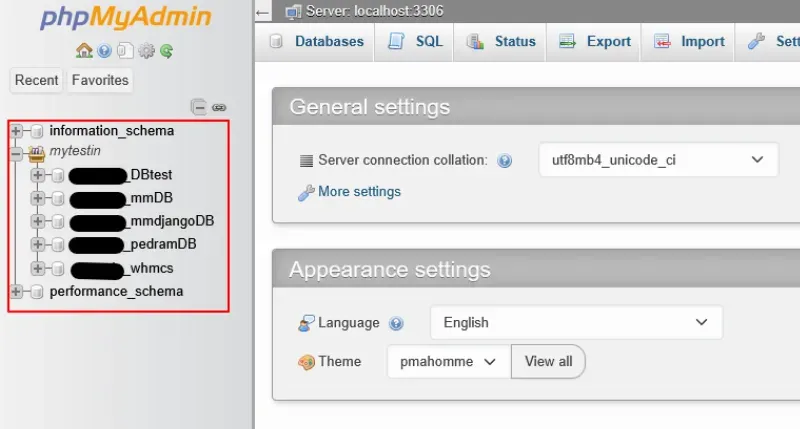Click database icon beside _mmDB
Screen dimensions: 800x429
coord(58,198)
